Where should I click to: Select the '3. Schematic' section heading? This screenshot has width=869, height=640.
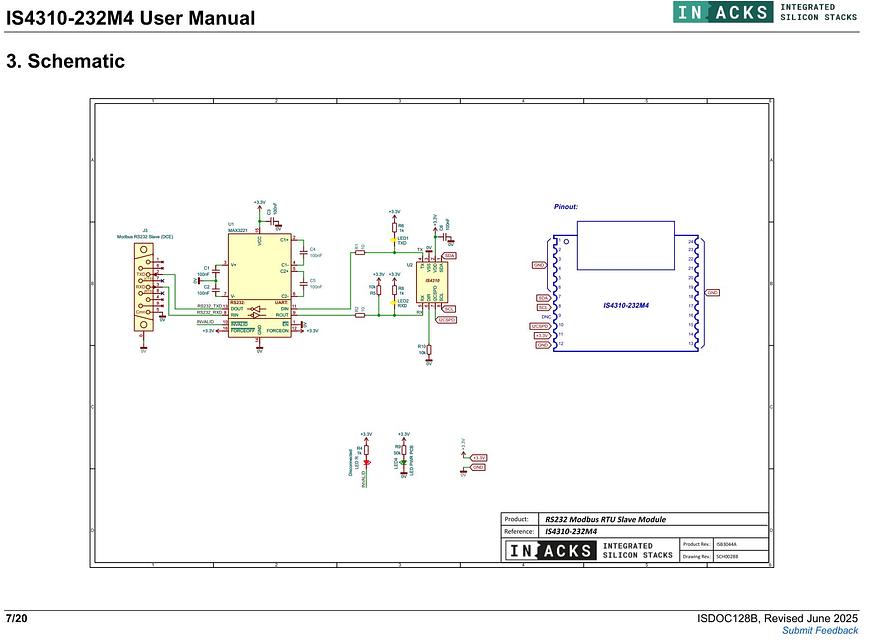65,61
